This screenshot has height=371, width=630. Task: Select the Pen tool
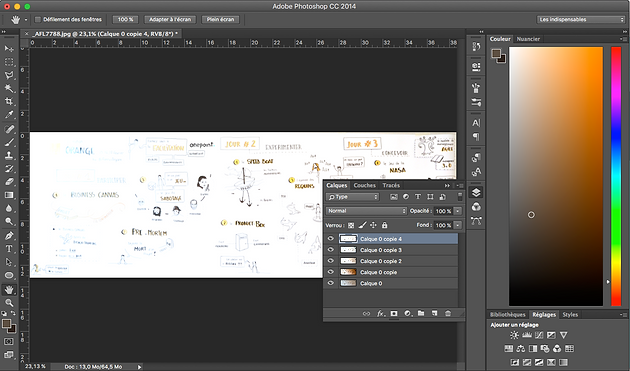point(9,236)
